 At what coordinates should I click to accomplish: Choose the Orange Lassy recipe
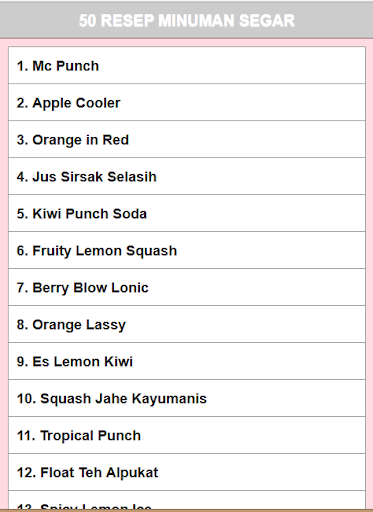point(187,324)
